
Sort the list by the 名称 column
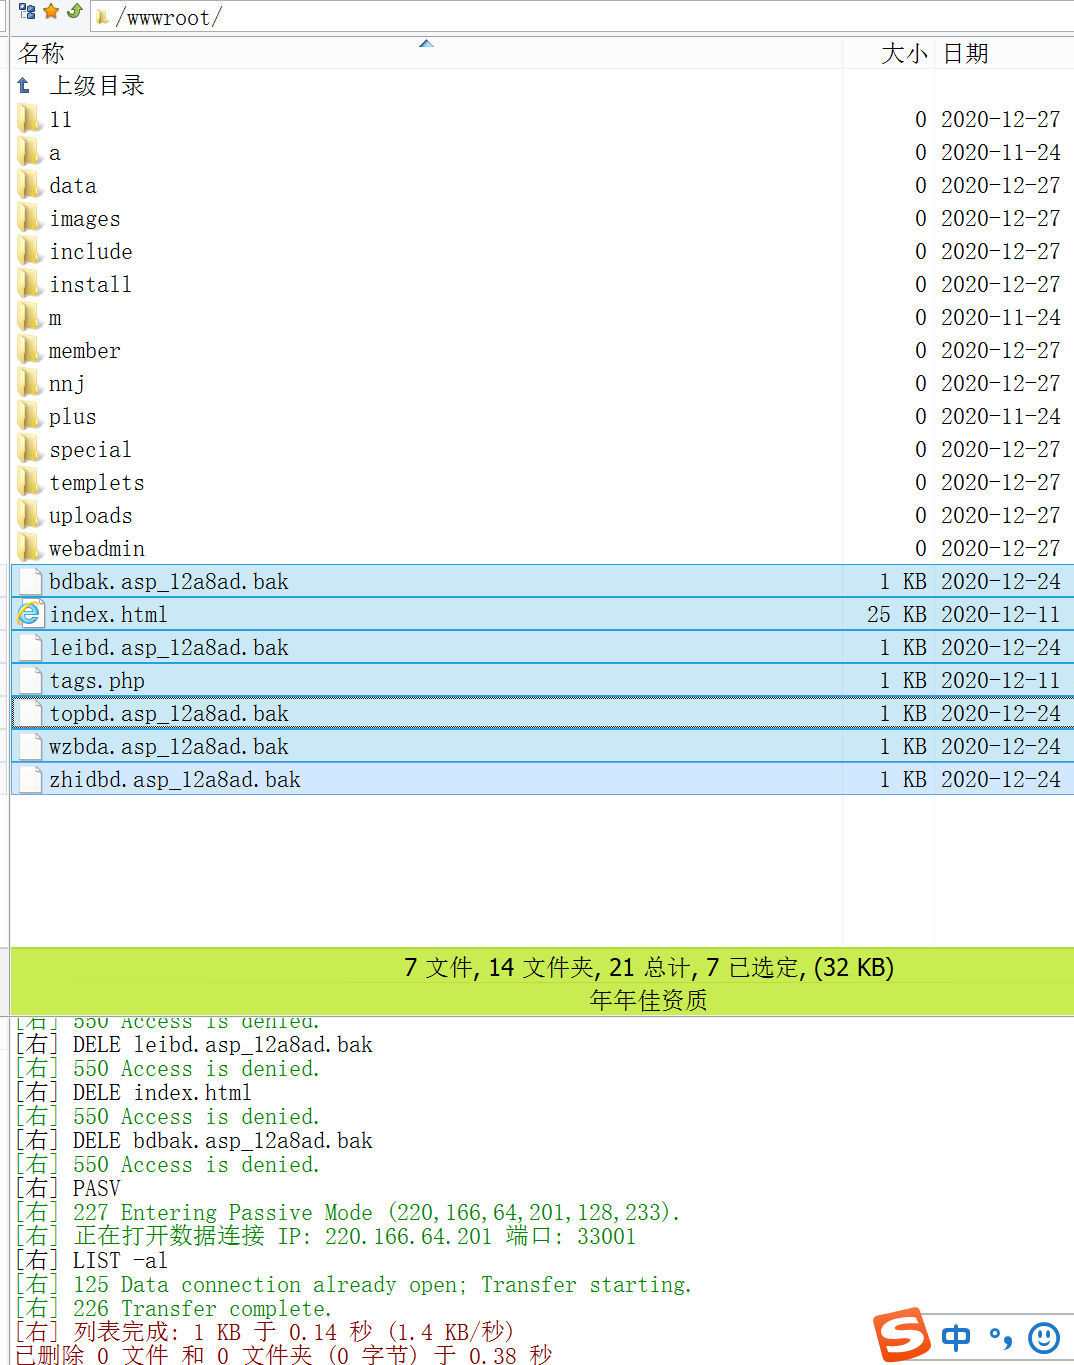42,53
